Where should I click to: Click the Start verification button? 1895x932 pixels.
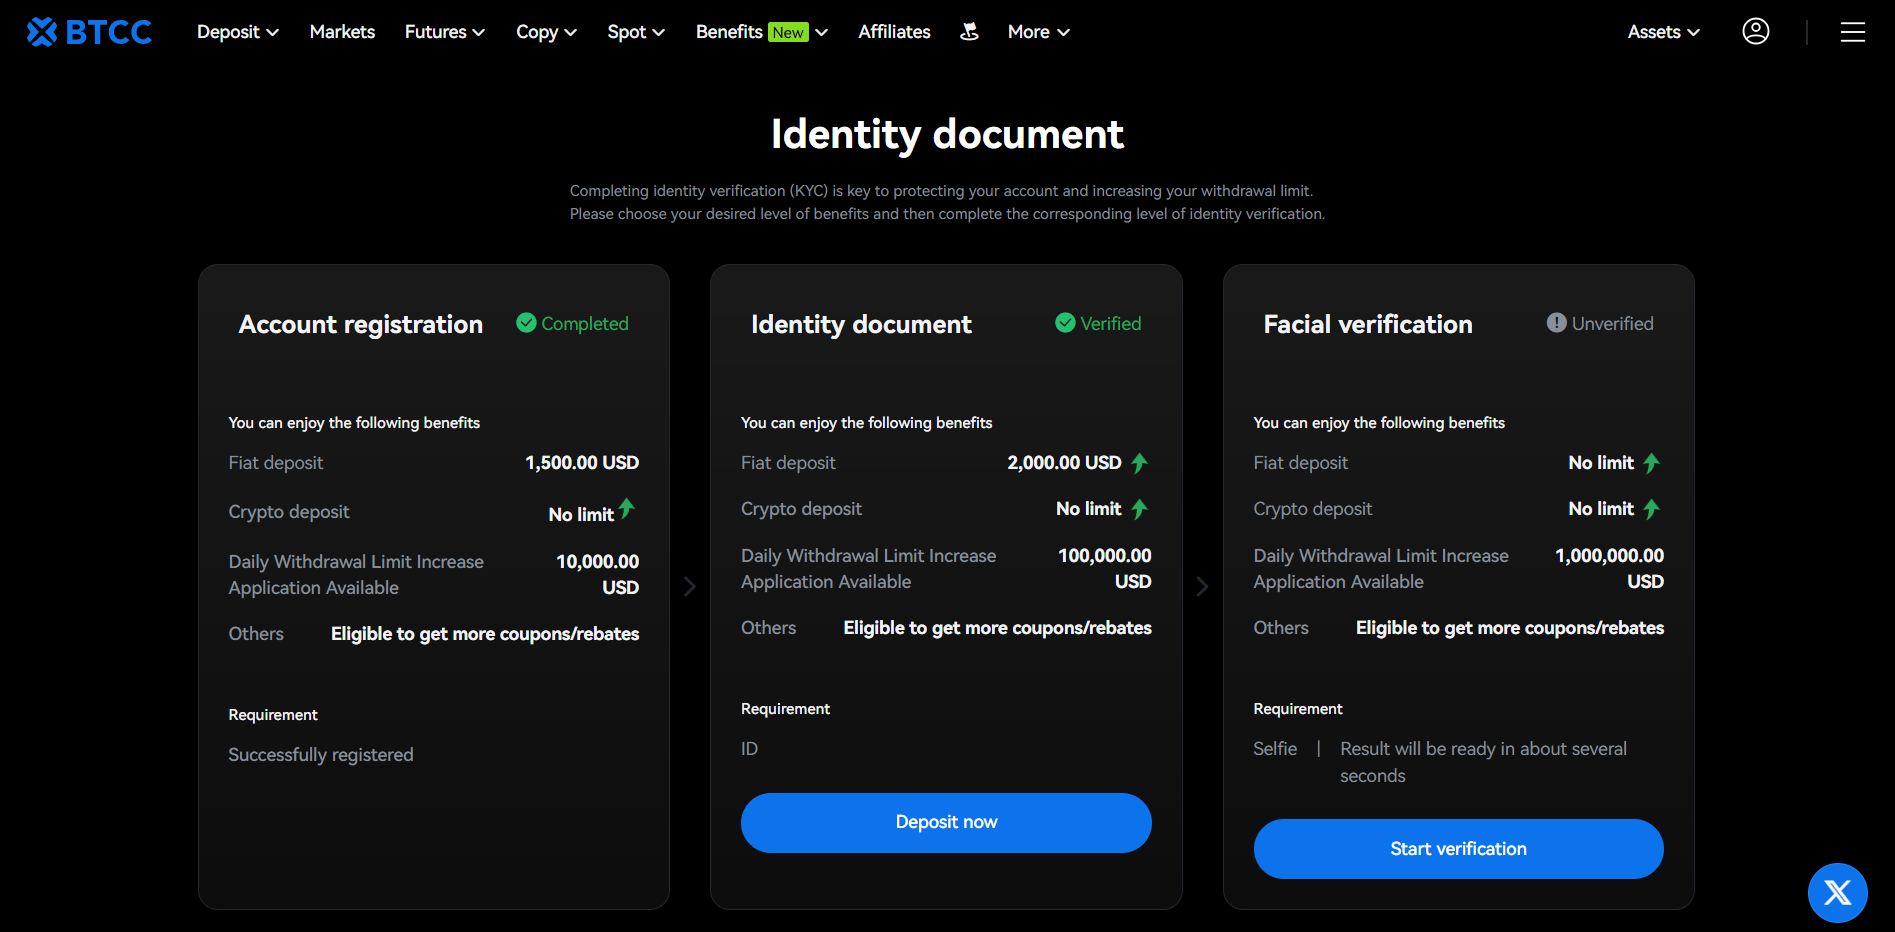[1459, 849]
